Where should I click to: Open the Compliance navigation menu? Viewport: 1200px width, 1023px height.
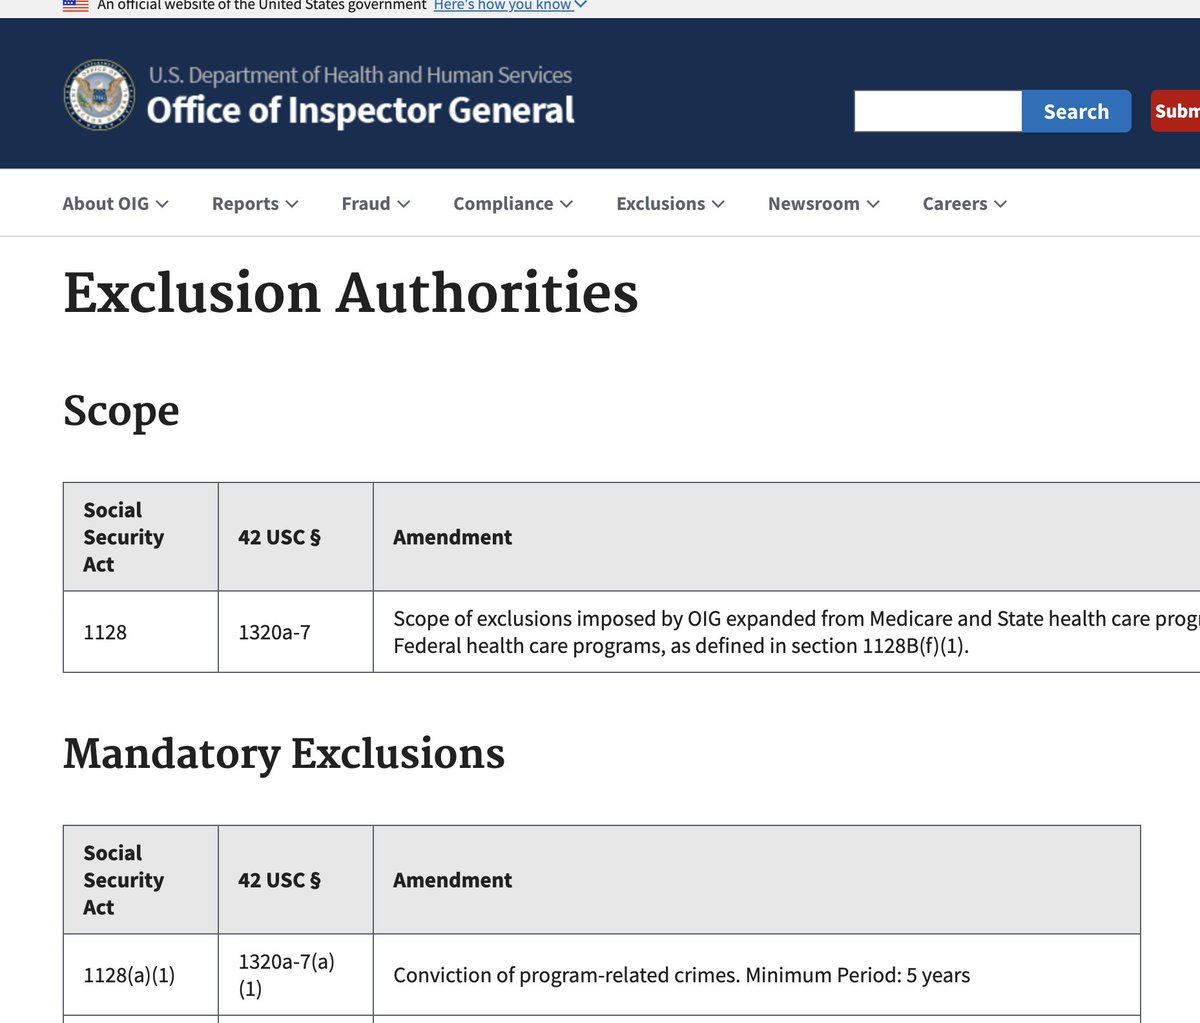point(512,204)
